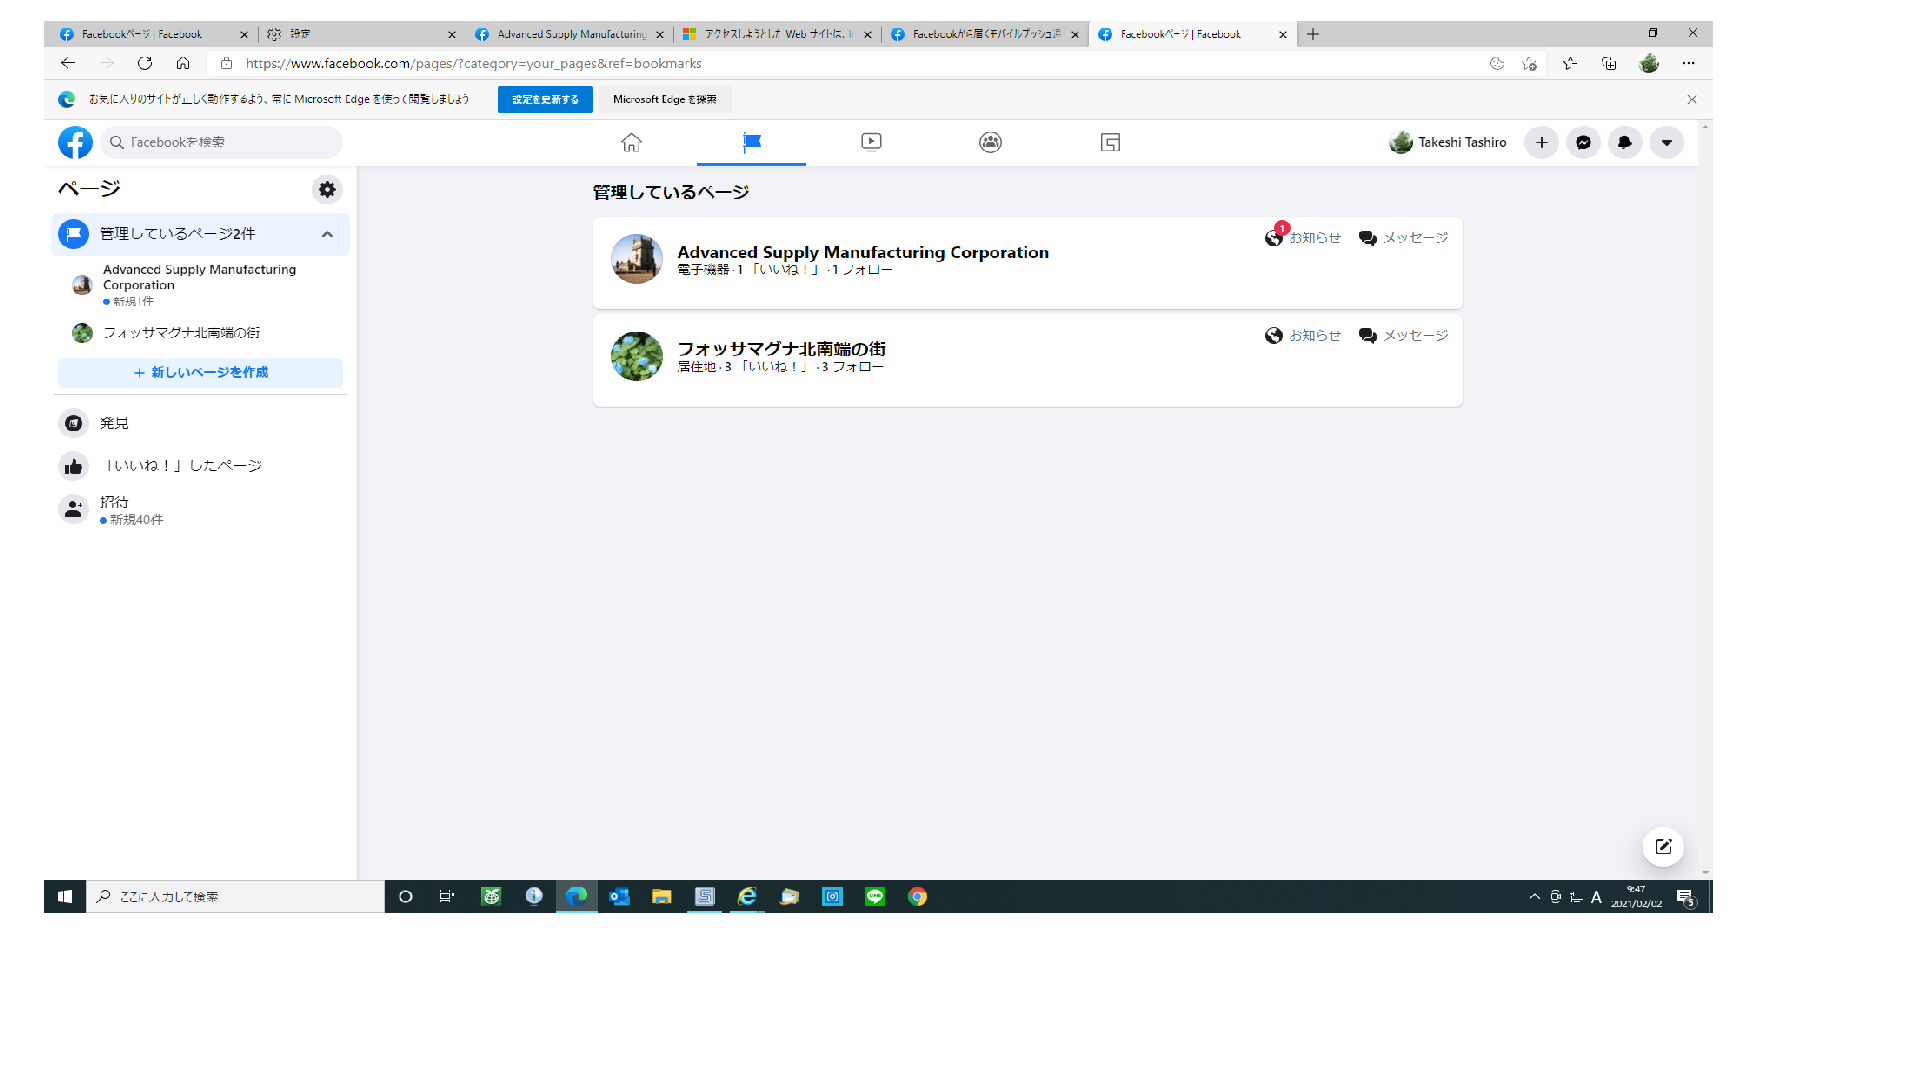Screen dimensions: 1920x1080
Task: Click フォッサマグナ北南端の街 page thumbnail
Action: coord(637,356)
